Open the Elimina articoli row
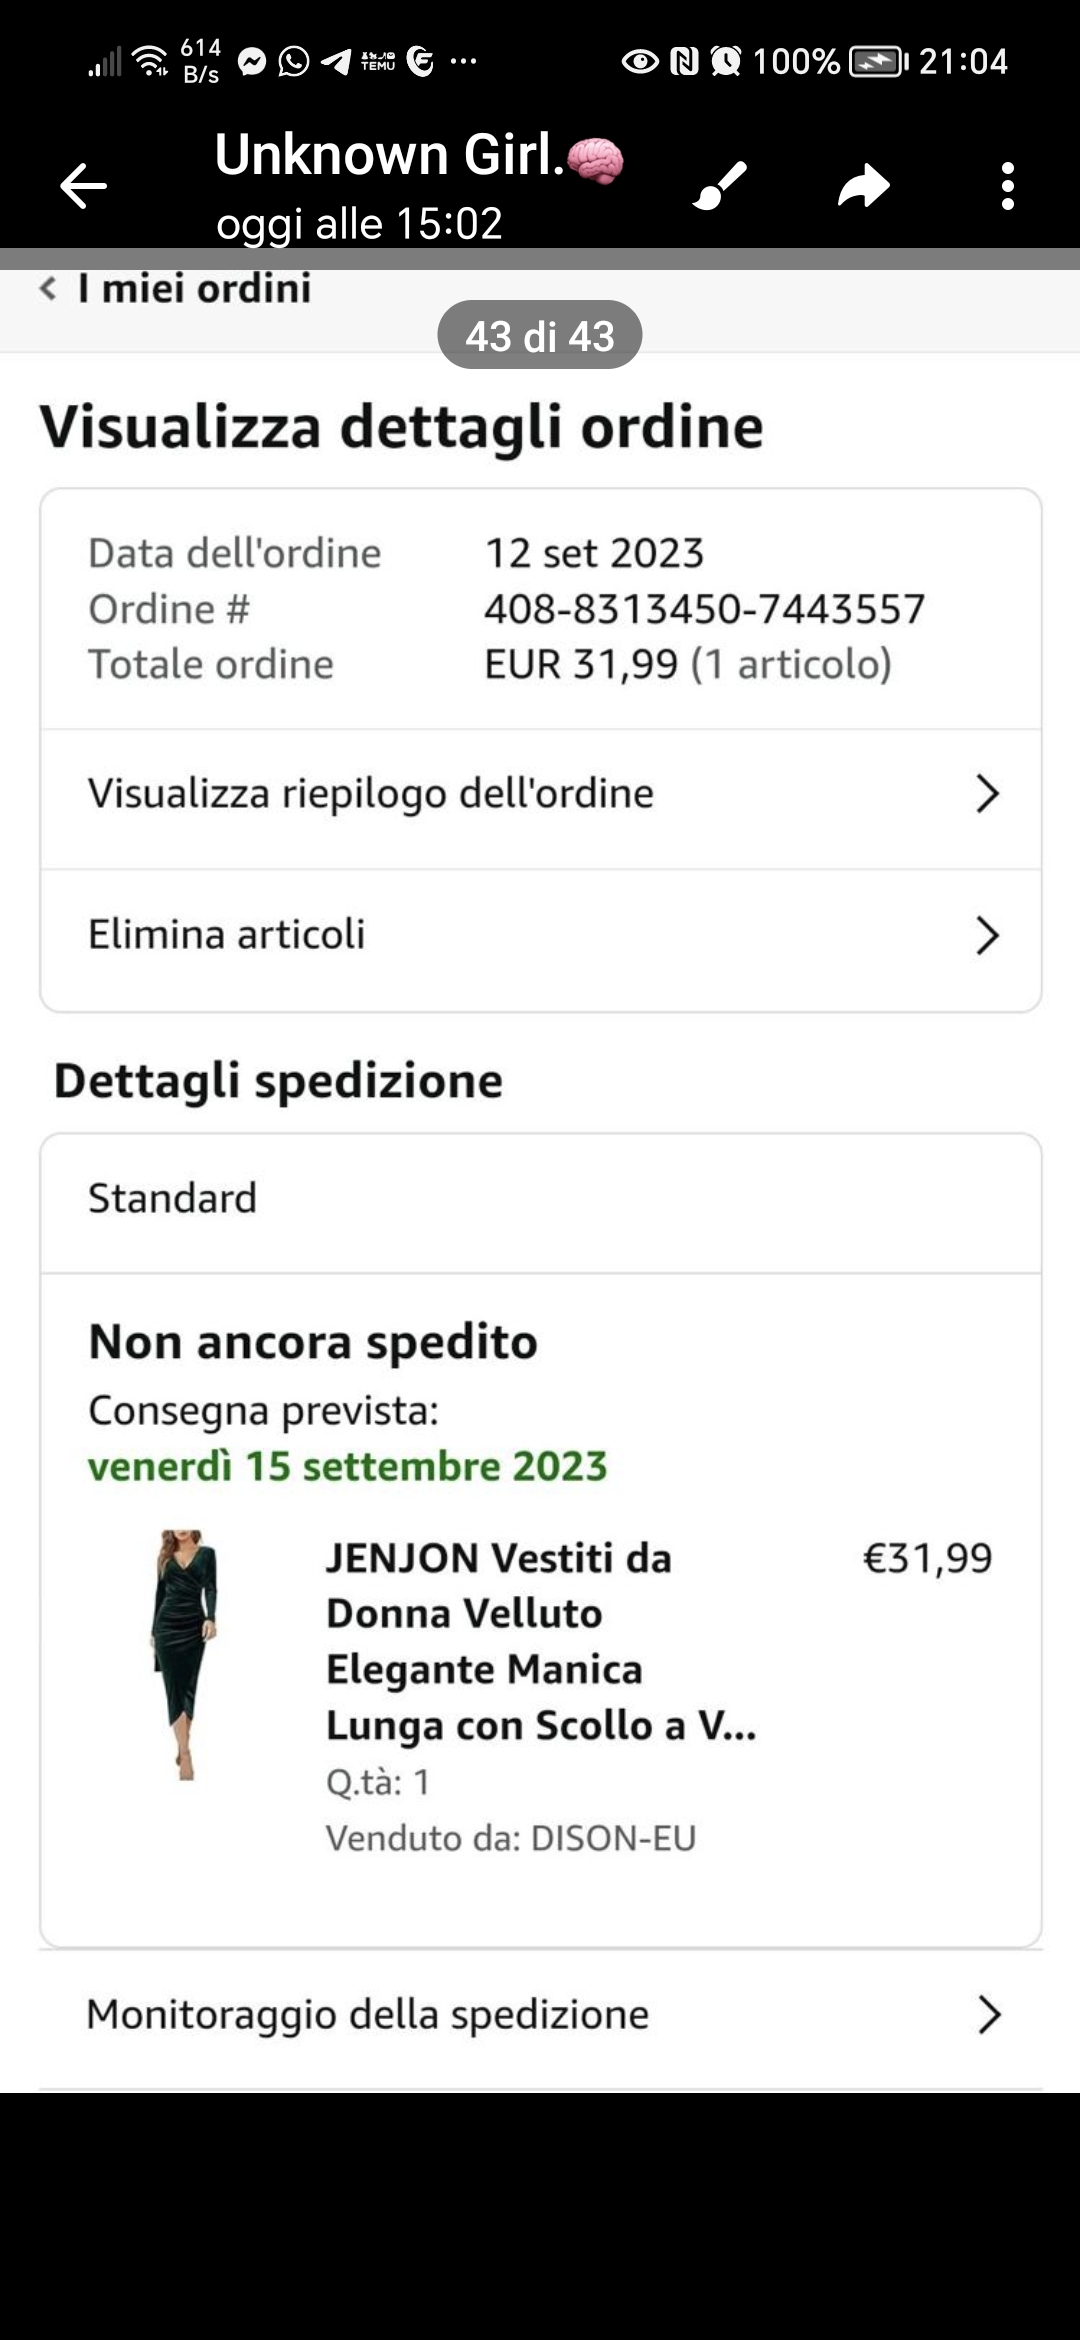The width and height of the screenshot is (1080, 2340). coord(227,935)
